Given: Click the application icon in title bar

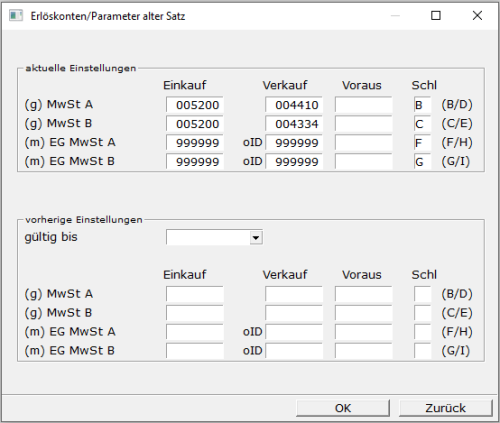Looking at the screenshot, I should pyautogui.click(x=16, y=16).
